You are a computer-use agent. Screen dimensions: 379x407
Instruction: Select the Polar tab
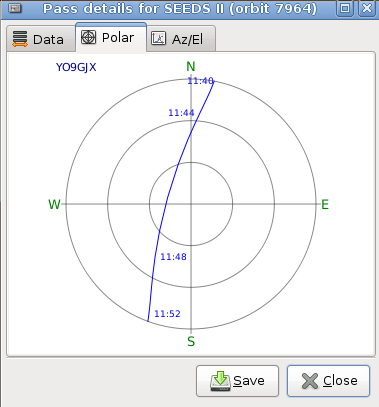[111, 37]
